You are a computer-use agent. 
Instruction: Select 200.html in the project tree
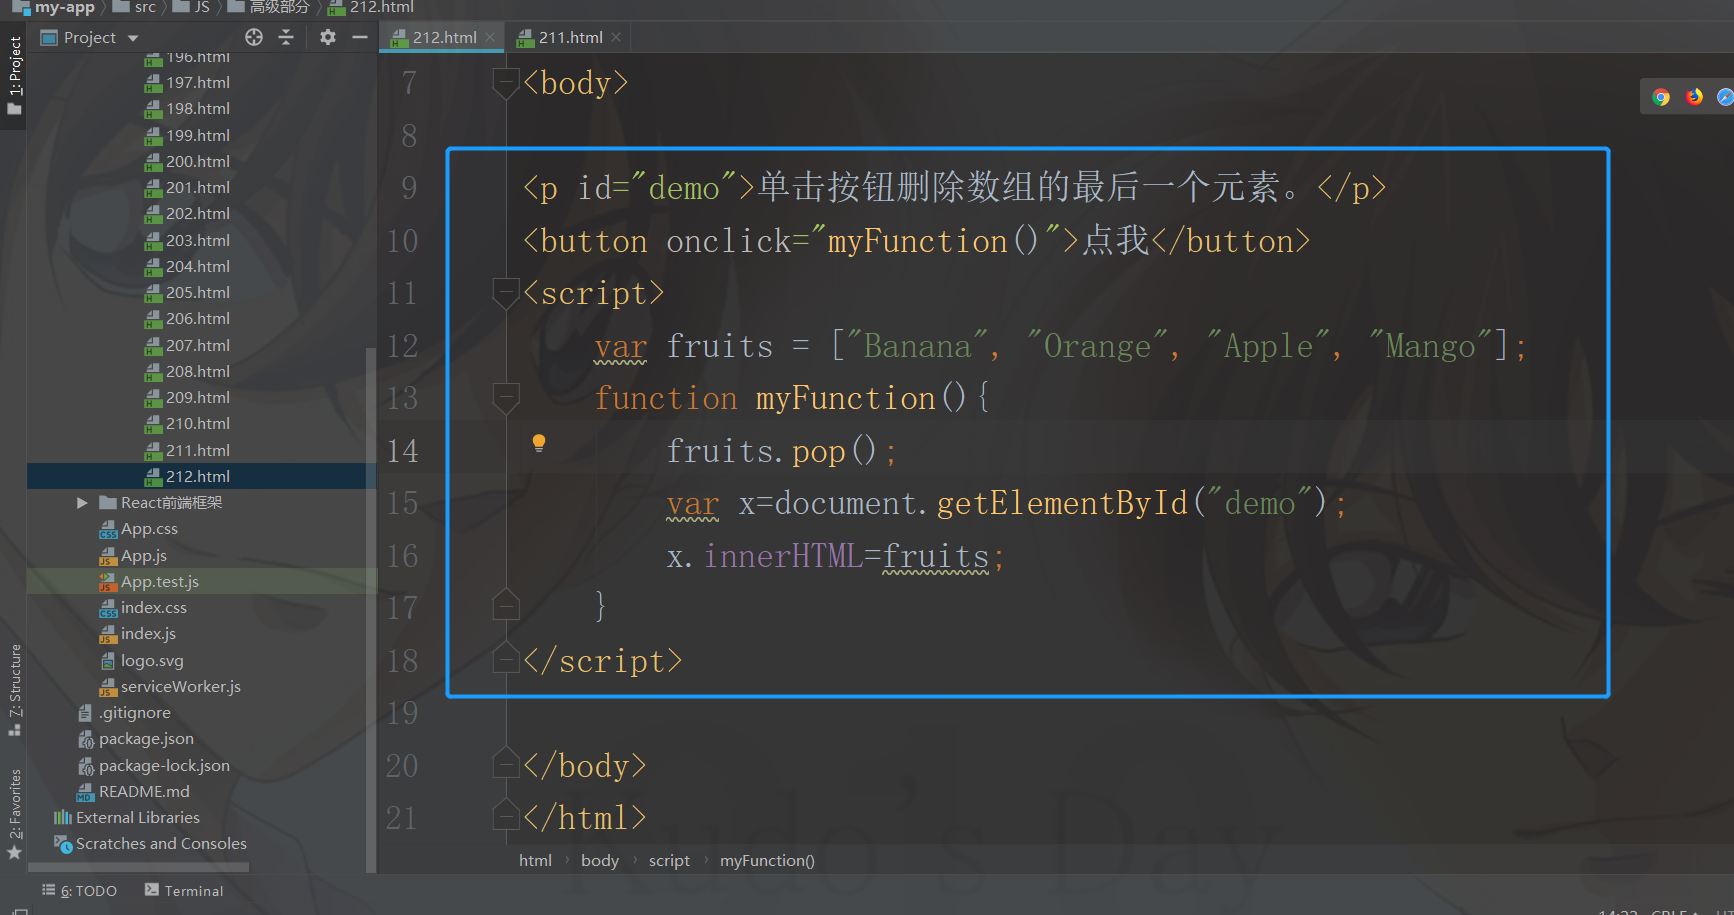(x=197, y=161)
